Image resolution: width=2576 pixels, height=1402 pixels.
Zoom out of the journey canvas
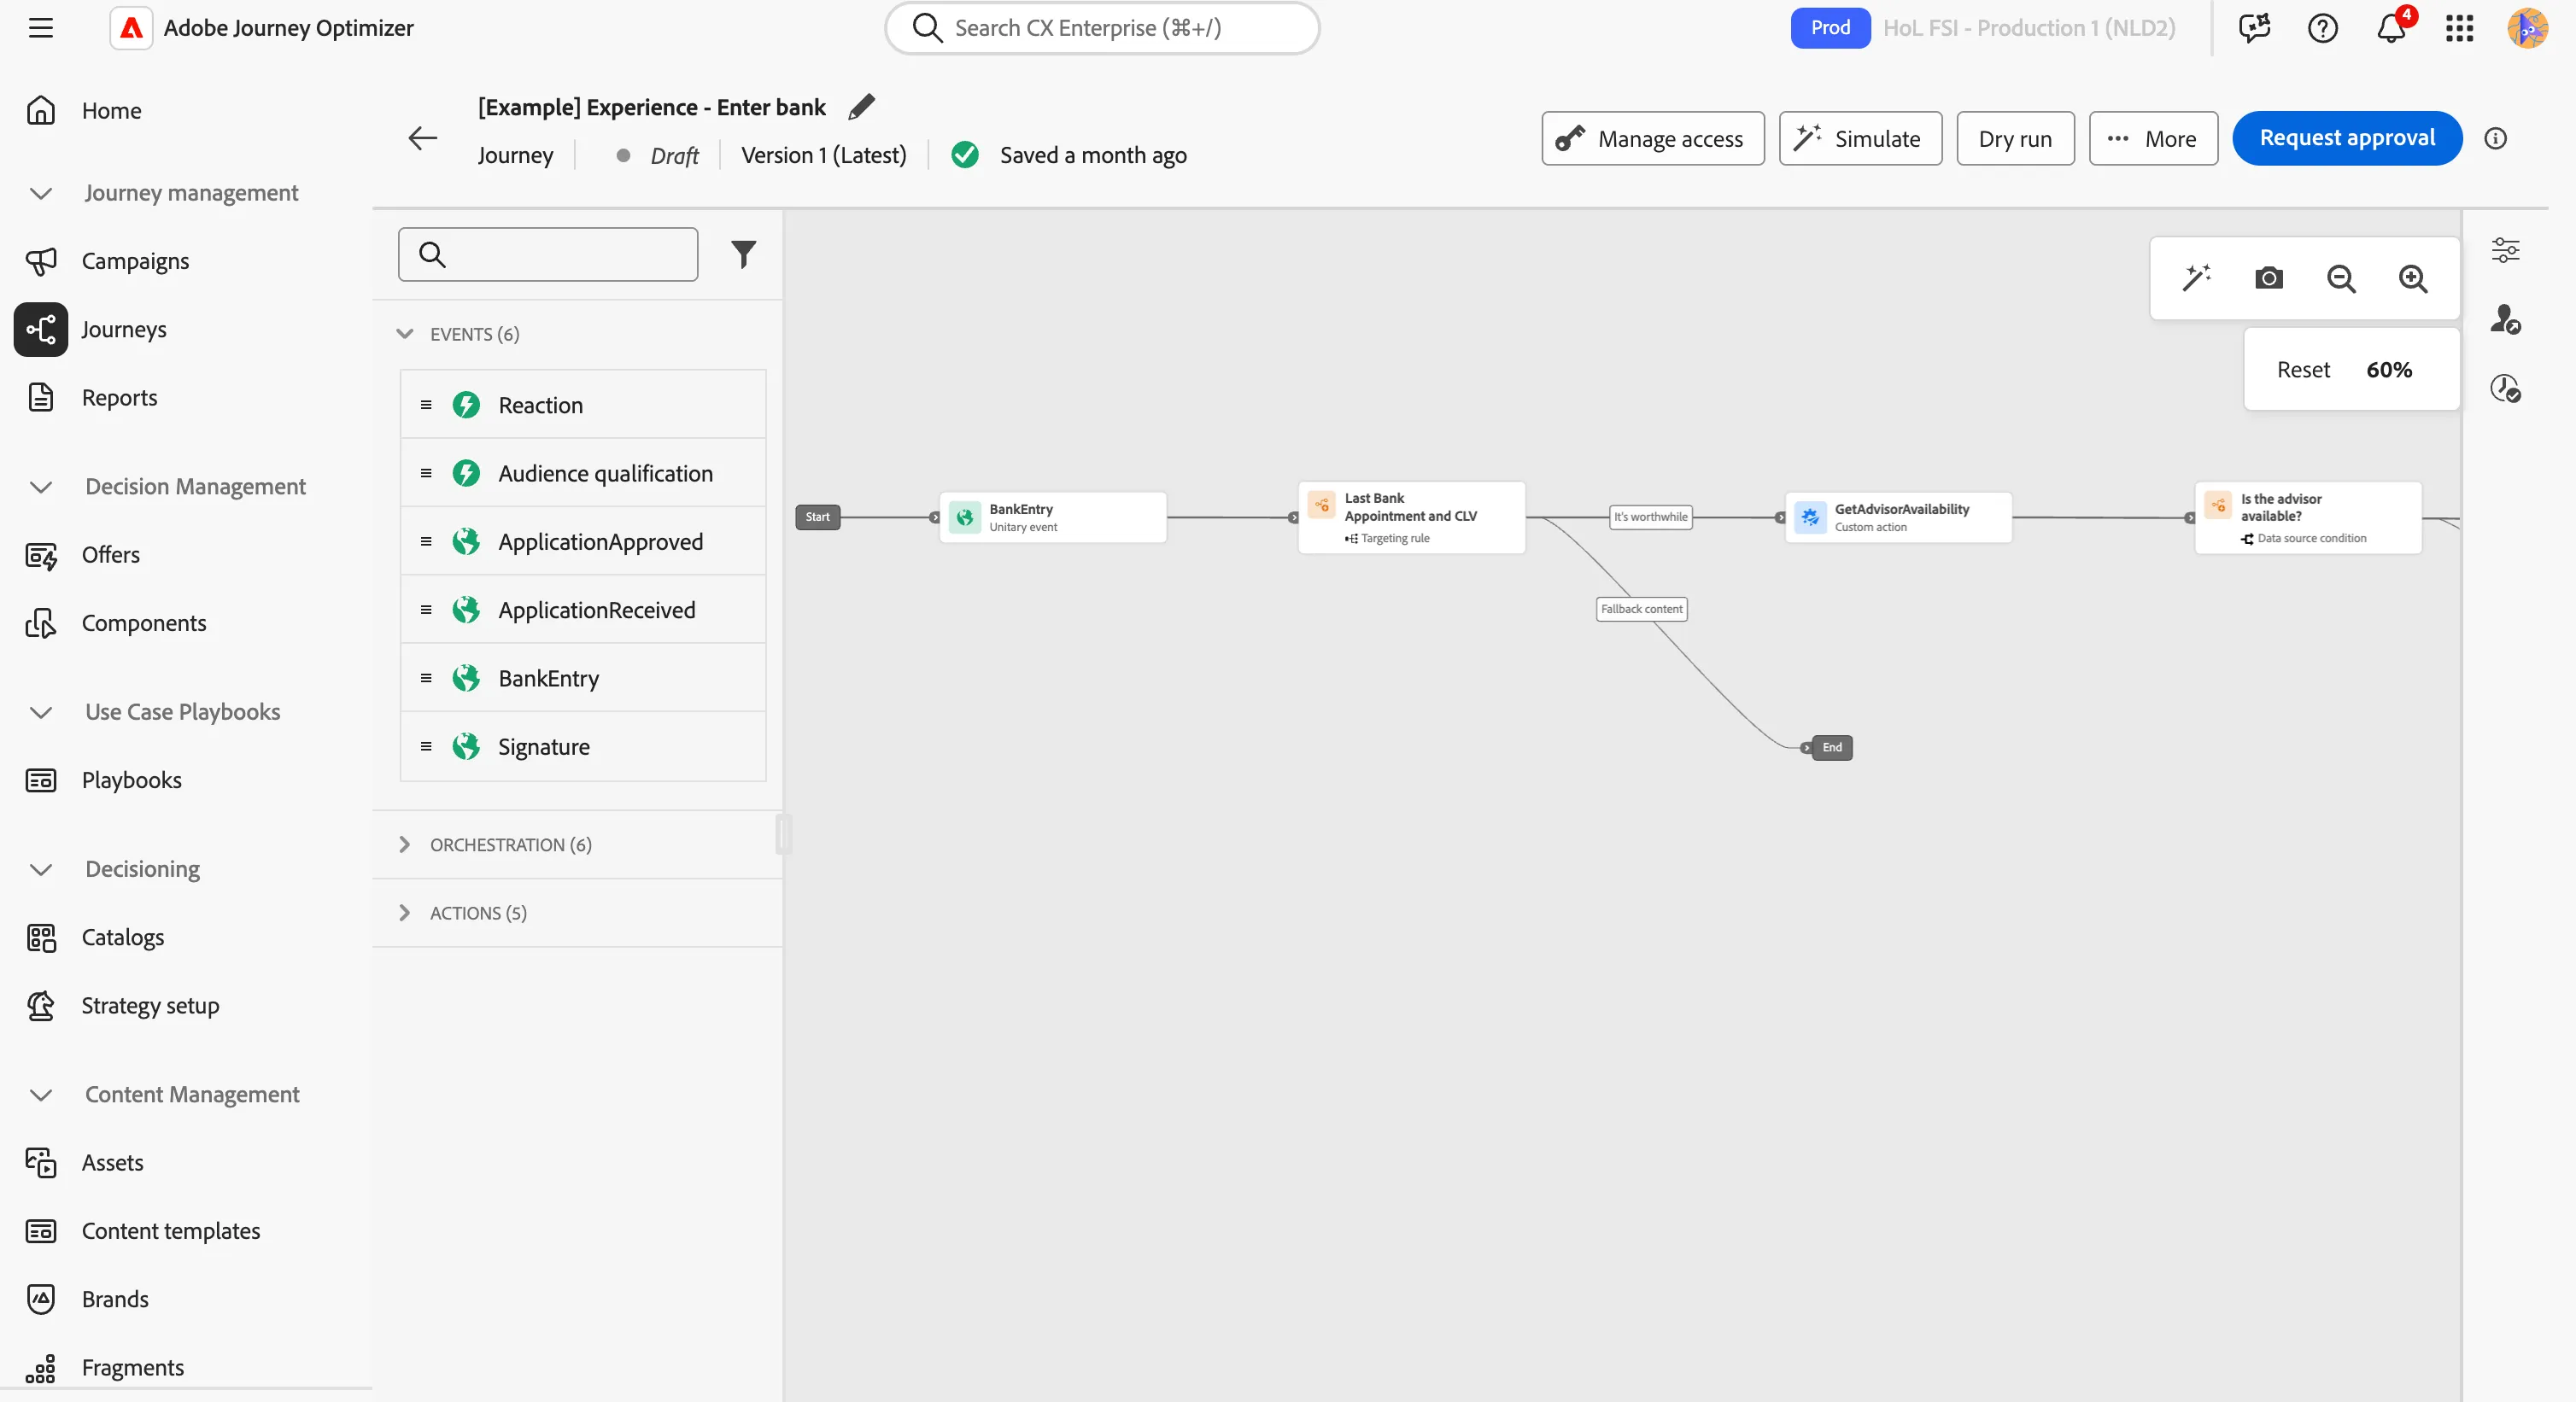point(2341,278)
